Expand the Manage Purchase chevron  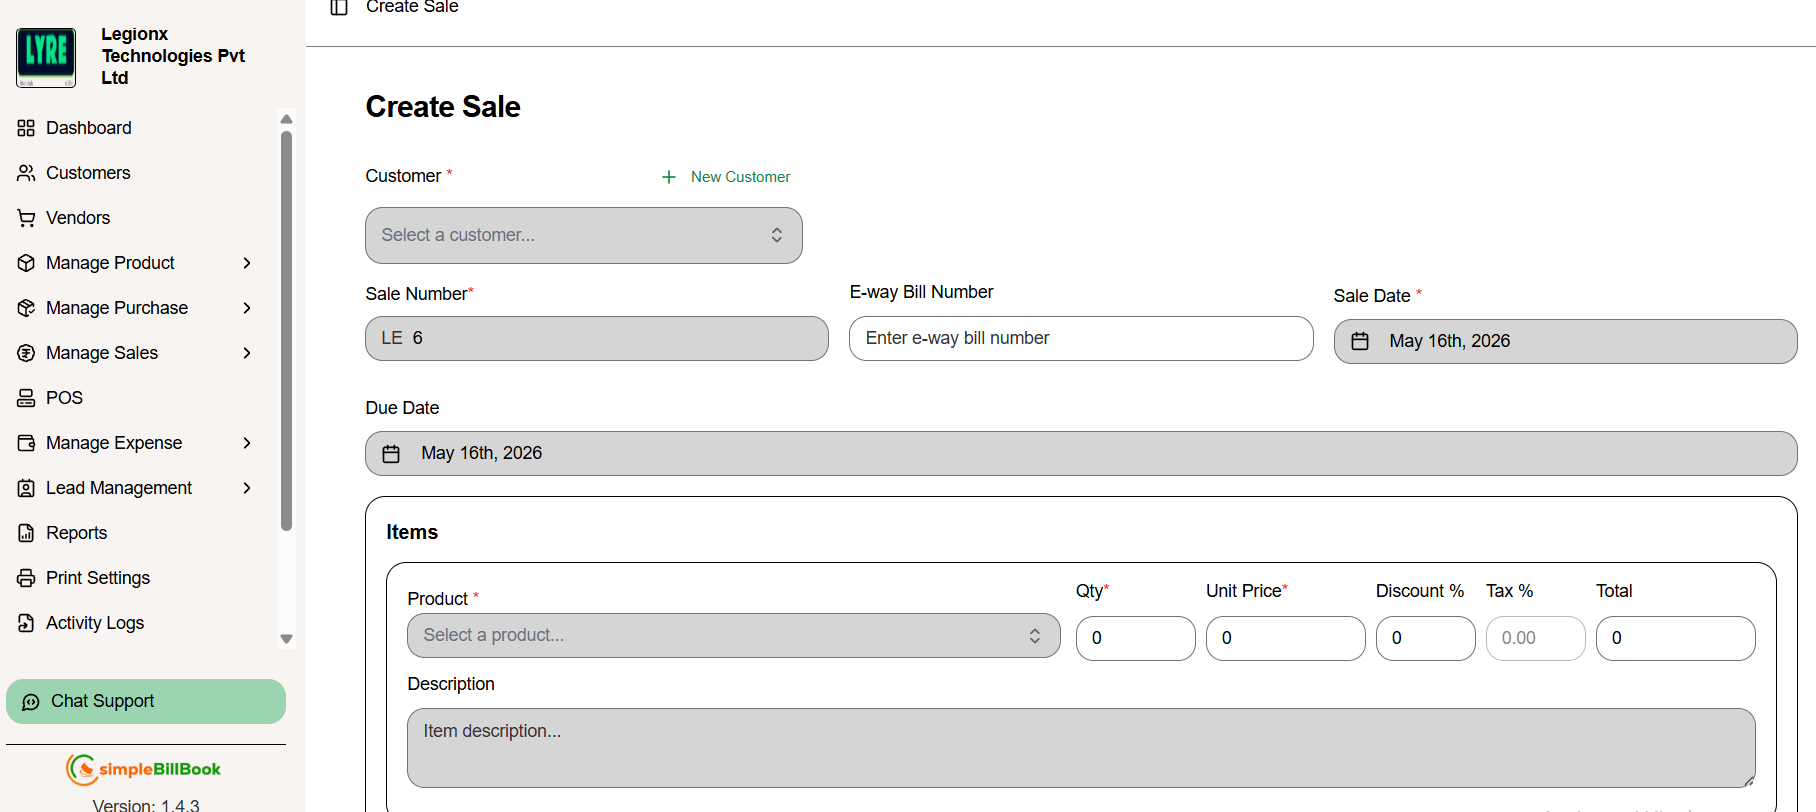click(x=247, y=308)
